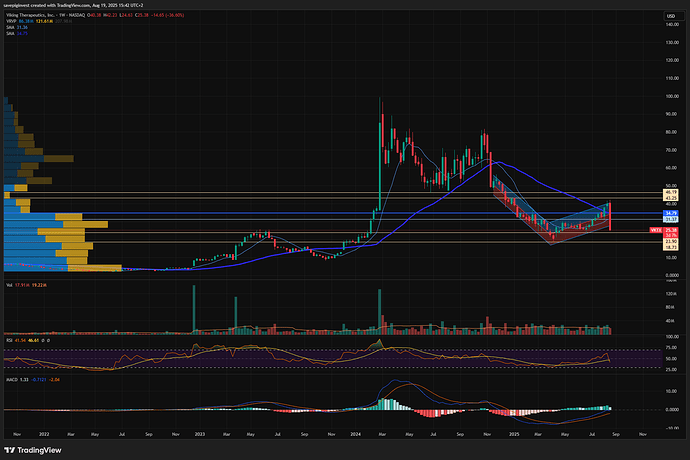Click the 2024 label on time axis
The width and height of the screenshot is (690, 460).
(x=356, y=434)
